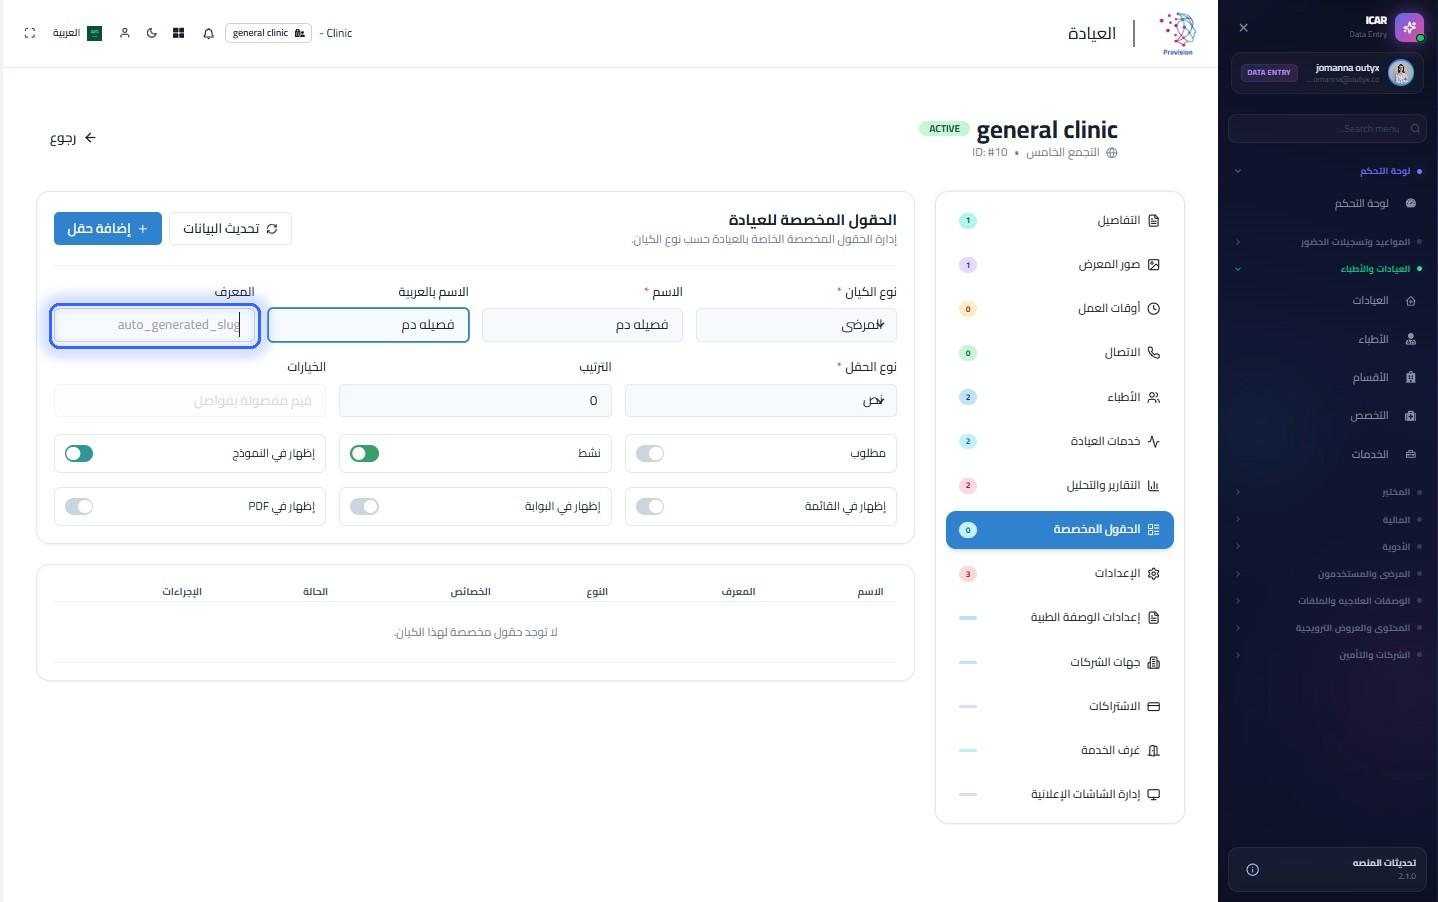1438x902 pixels.
Task: Click تحديث البيانات refresh button
Action: (230, 229)
